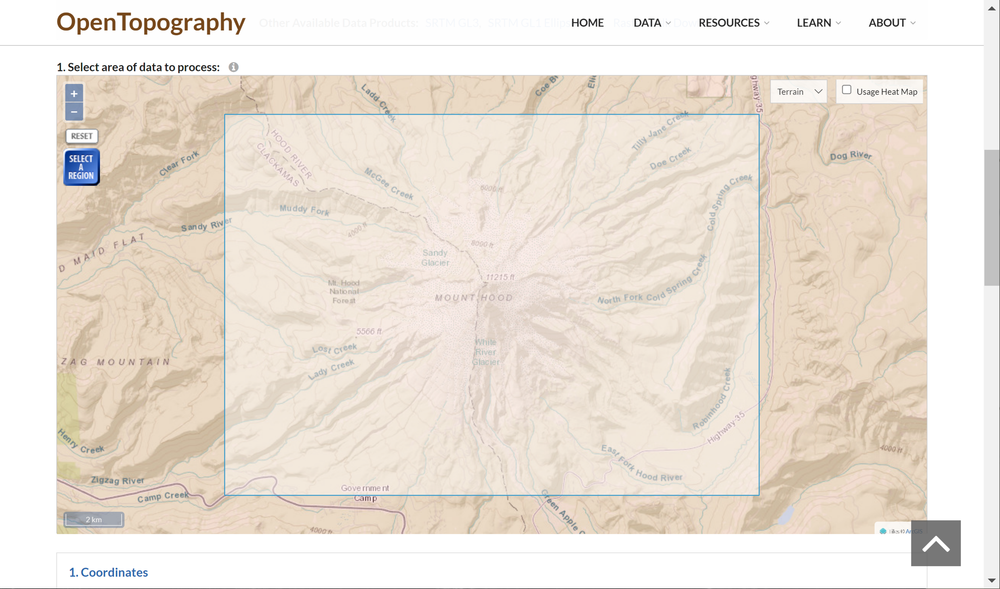Click the Zigzag River map label
1000x589 pixels.
pyautogui.click(x=118, y=480)
